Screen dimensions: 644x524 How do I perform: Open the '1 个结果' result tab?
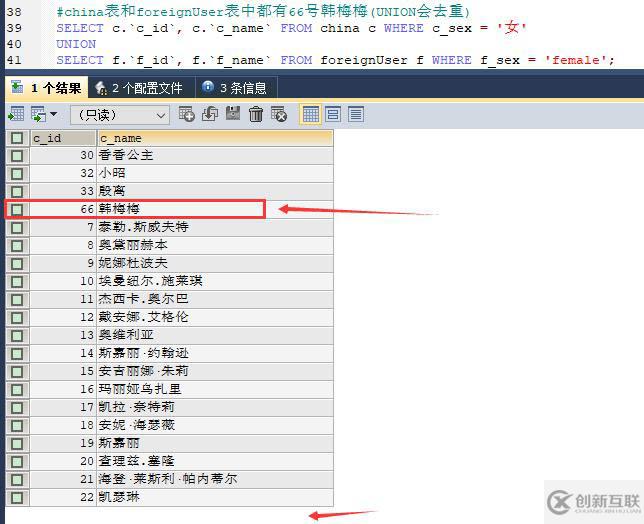pyautogui.click(x=46, y=87)
